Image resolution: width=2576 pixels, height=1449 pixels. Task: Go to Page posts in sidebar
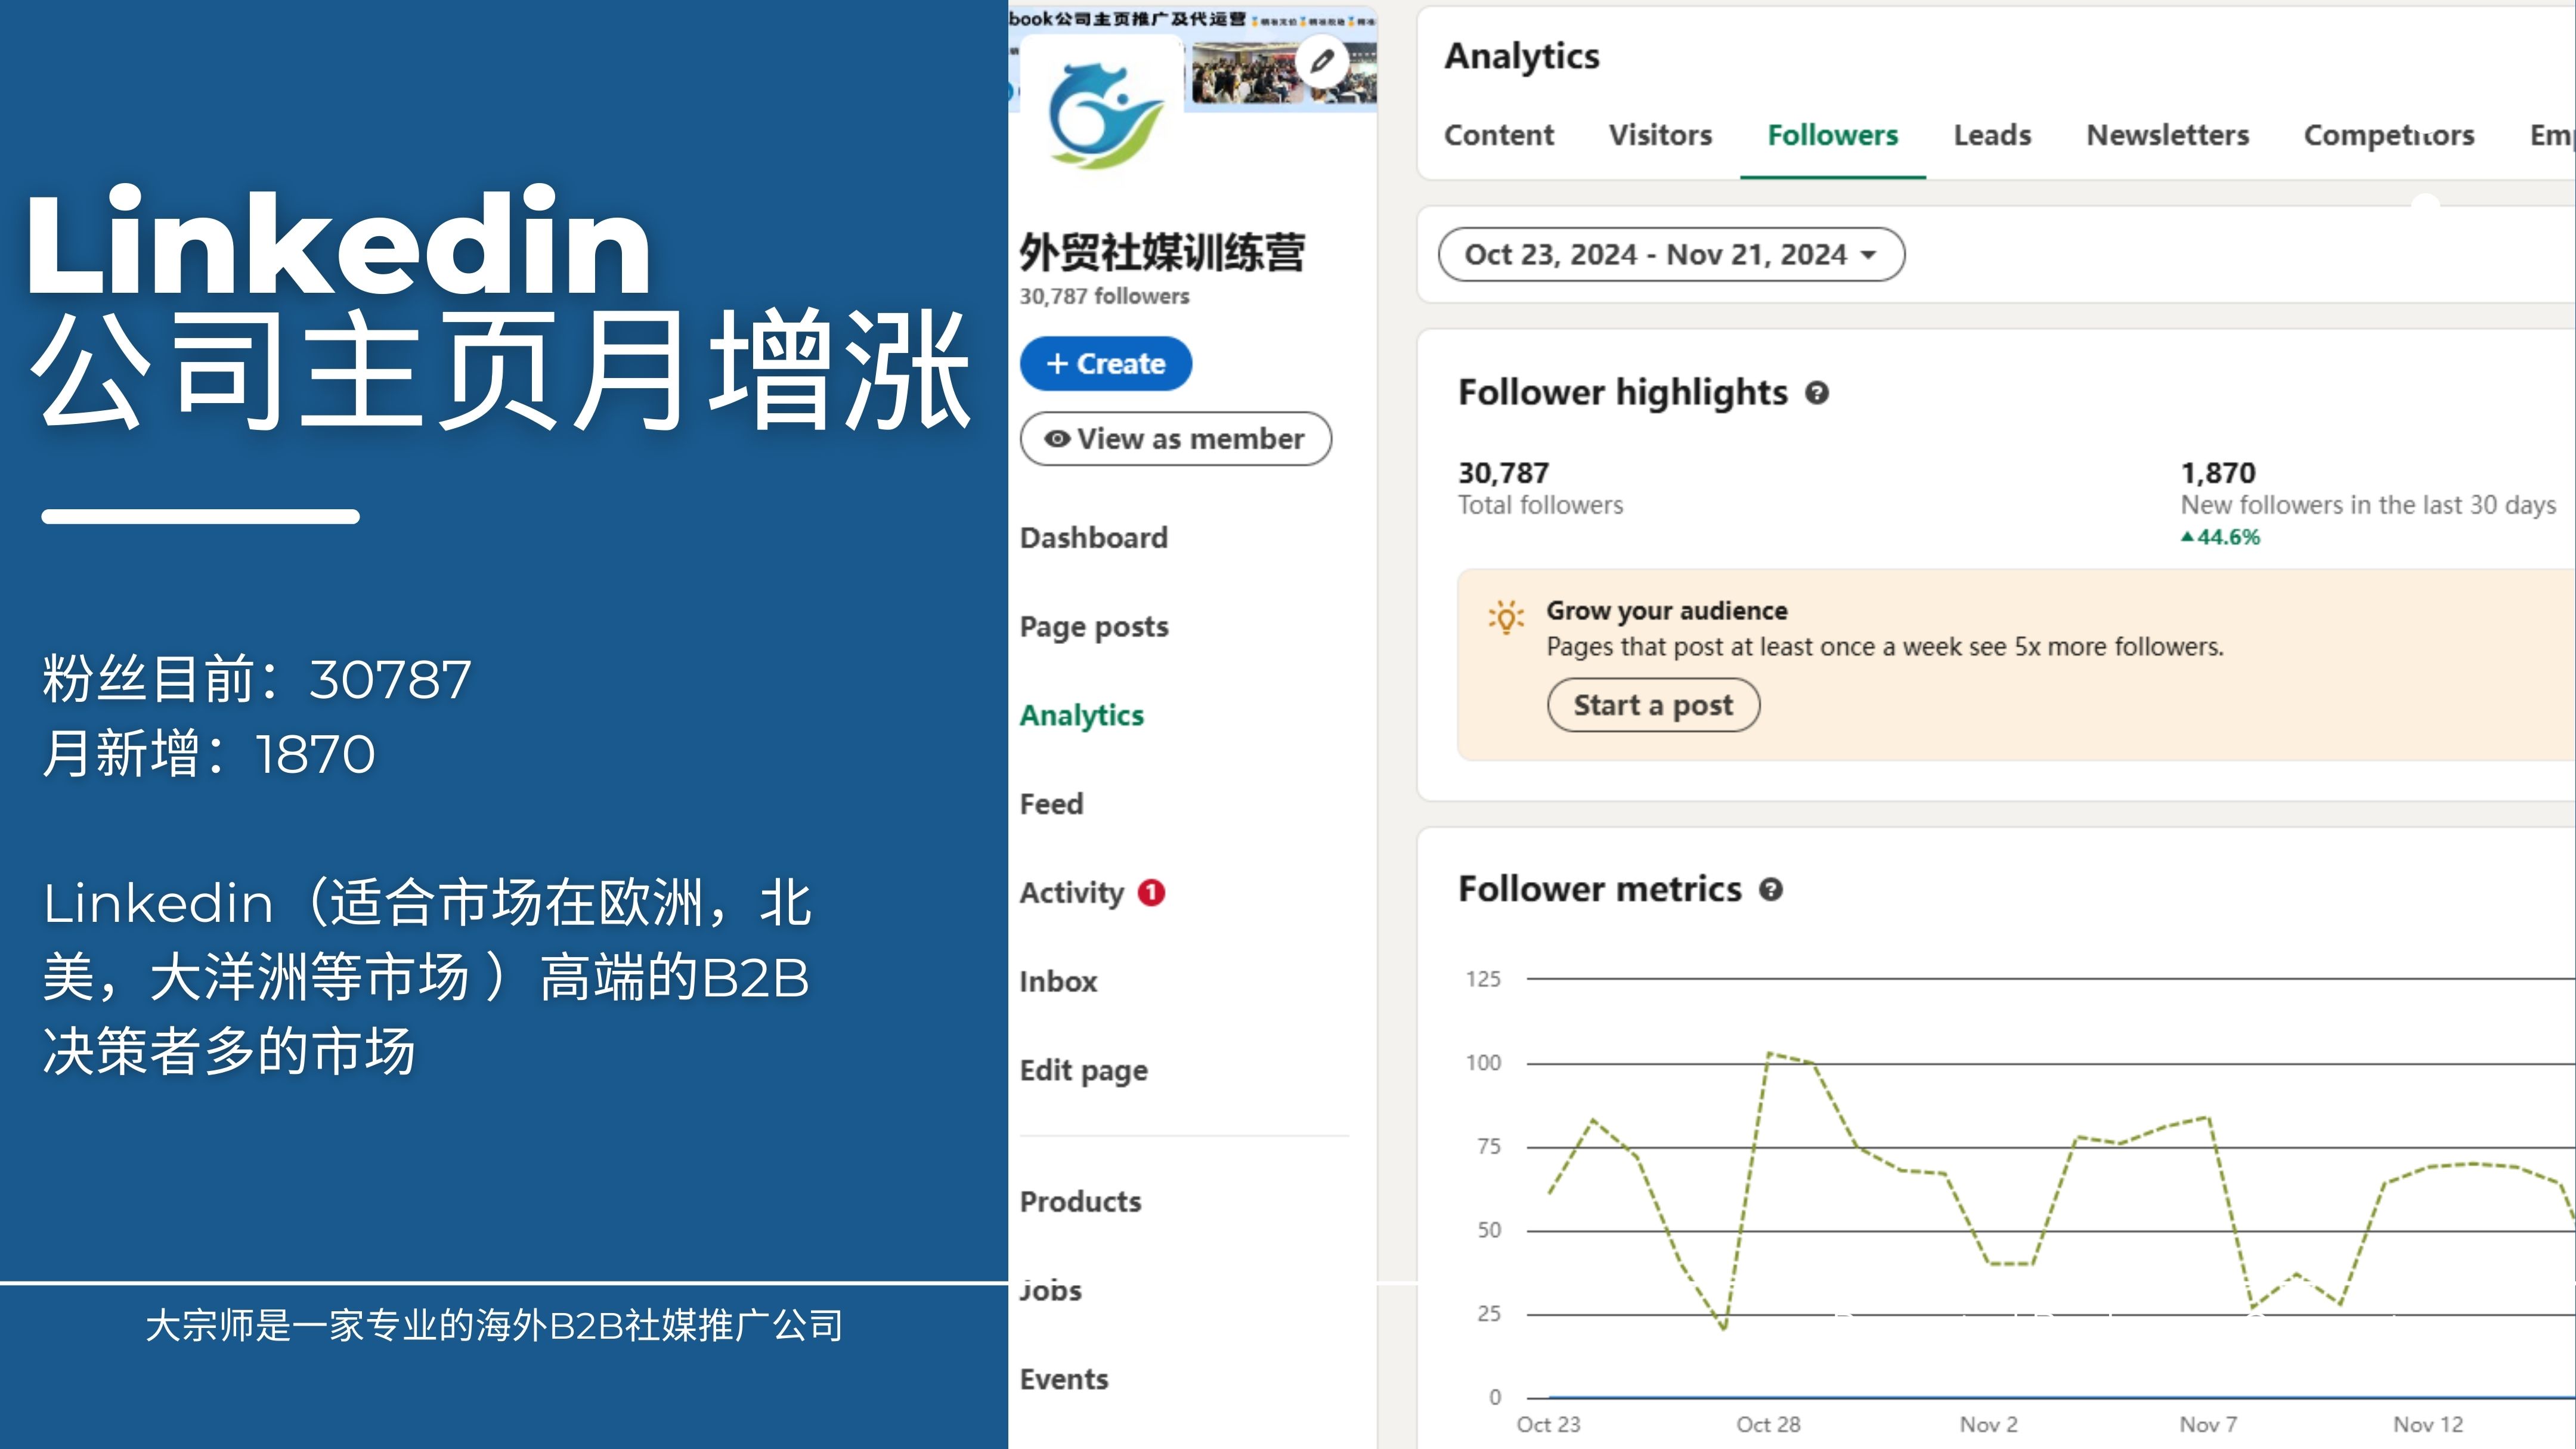click(x=1093, y=627)
